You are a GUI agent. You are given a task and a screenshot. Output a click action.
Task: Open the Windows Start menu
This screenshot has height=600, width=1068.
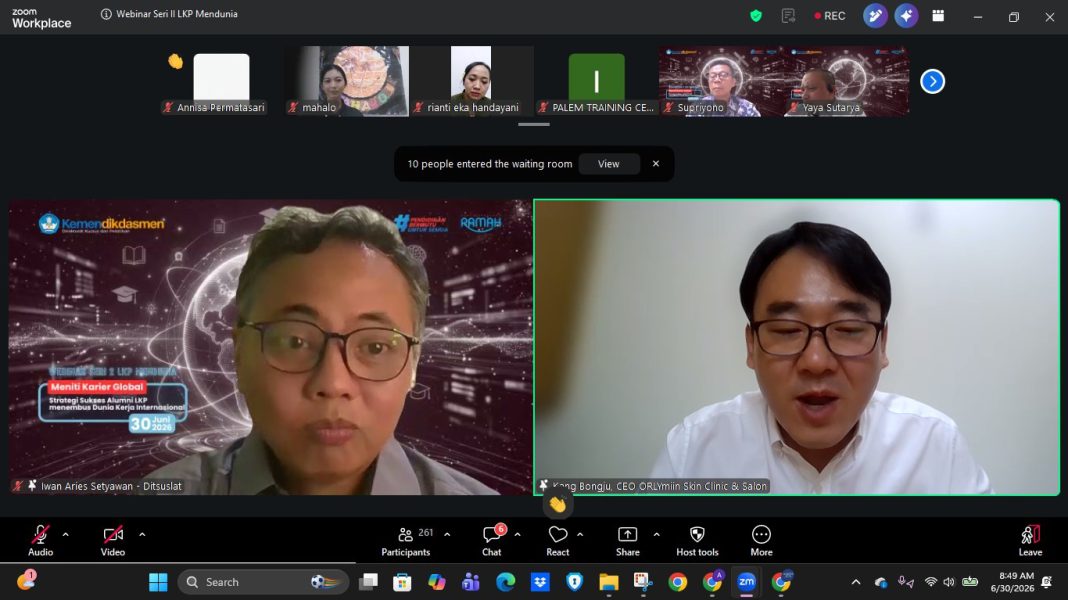pyautogui.click(x=158, y=582)
